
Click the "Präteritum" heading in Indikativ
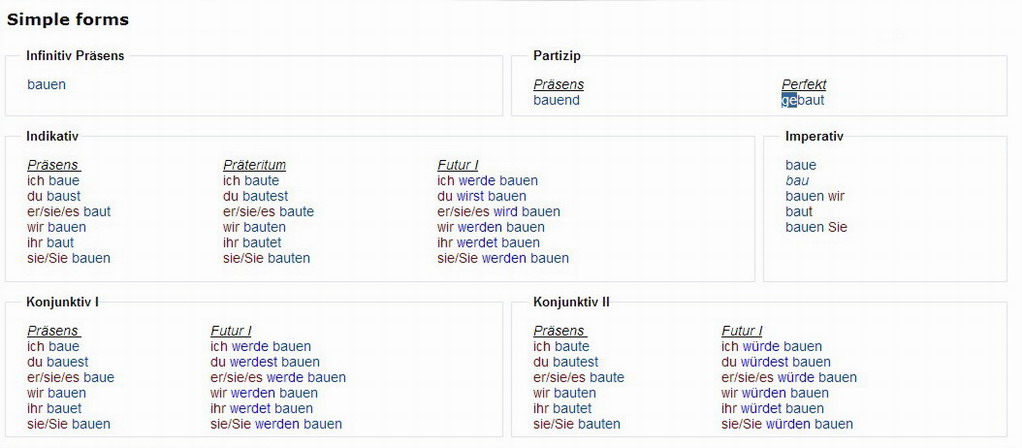pos(254,165)
